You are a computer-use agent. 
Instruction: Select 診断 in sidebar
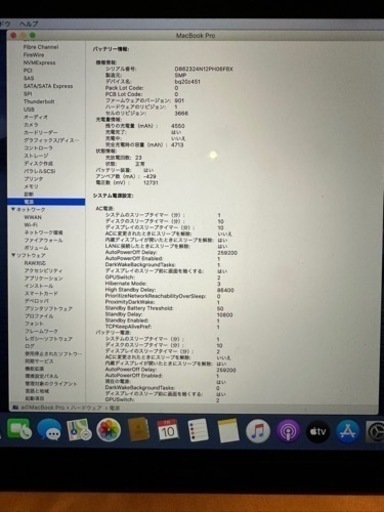click(x=29, y=194)
